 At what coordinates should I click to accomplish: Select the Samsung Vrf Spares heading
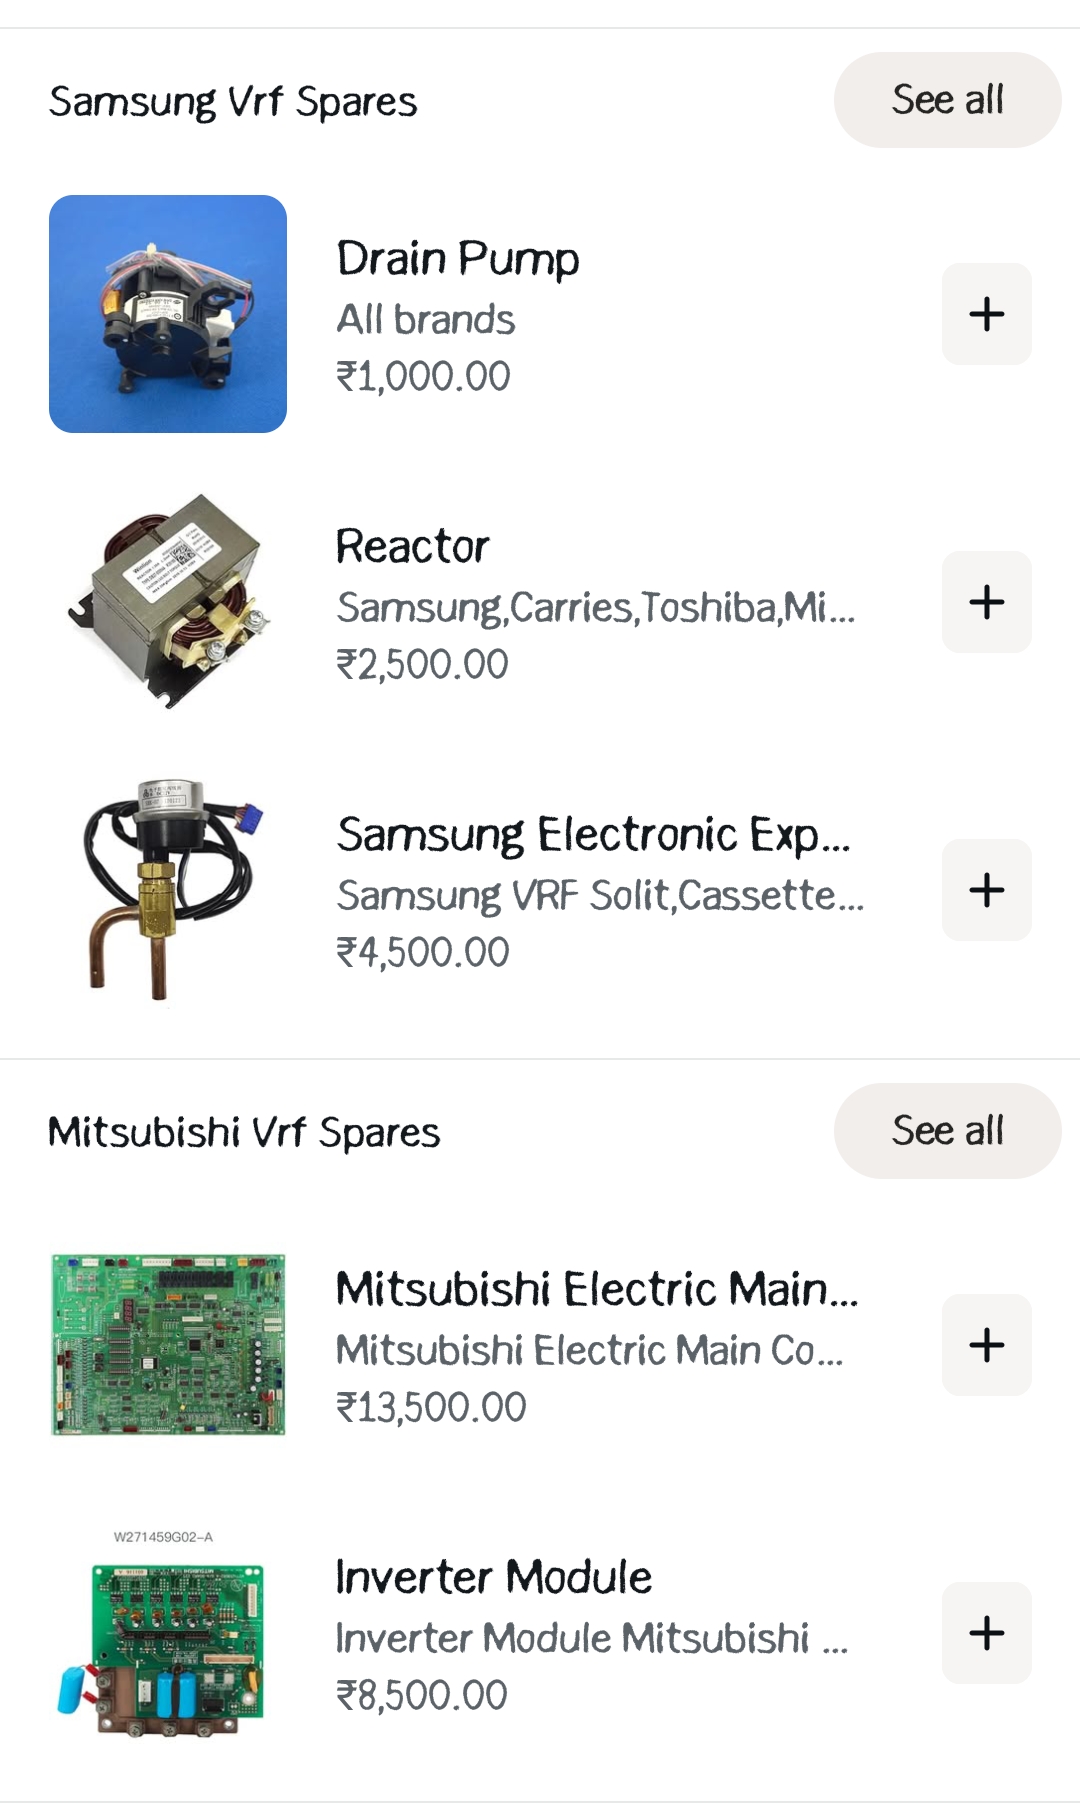pos(233,102)
